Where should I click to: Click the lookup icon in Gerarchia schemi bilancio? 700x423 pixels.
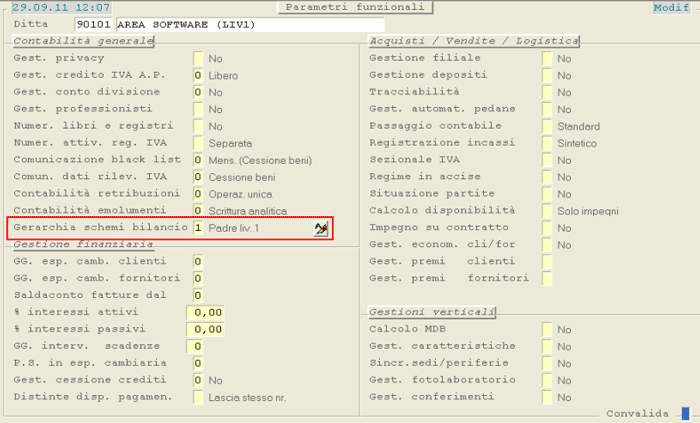coord(321,229)
